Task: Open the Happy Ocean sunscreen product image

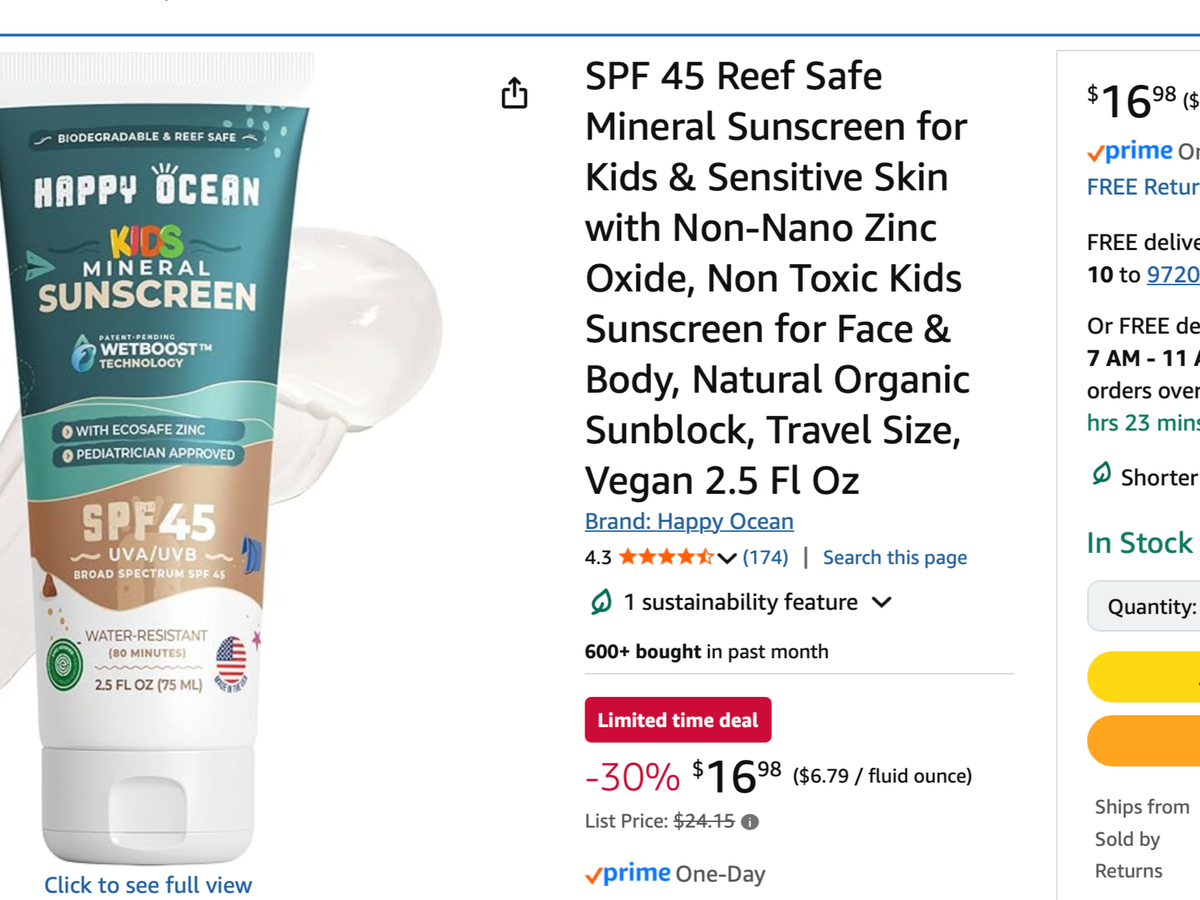Action: 150,450
